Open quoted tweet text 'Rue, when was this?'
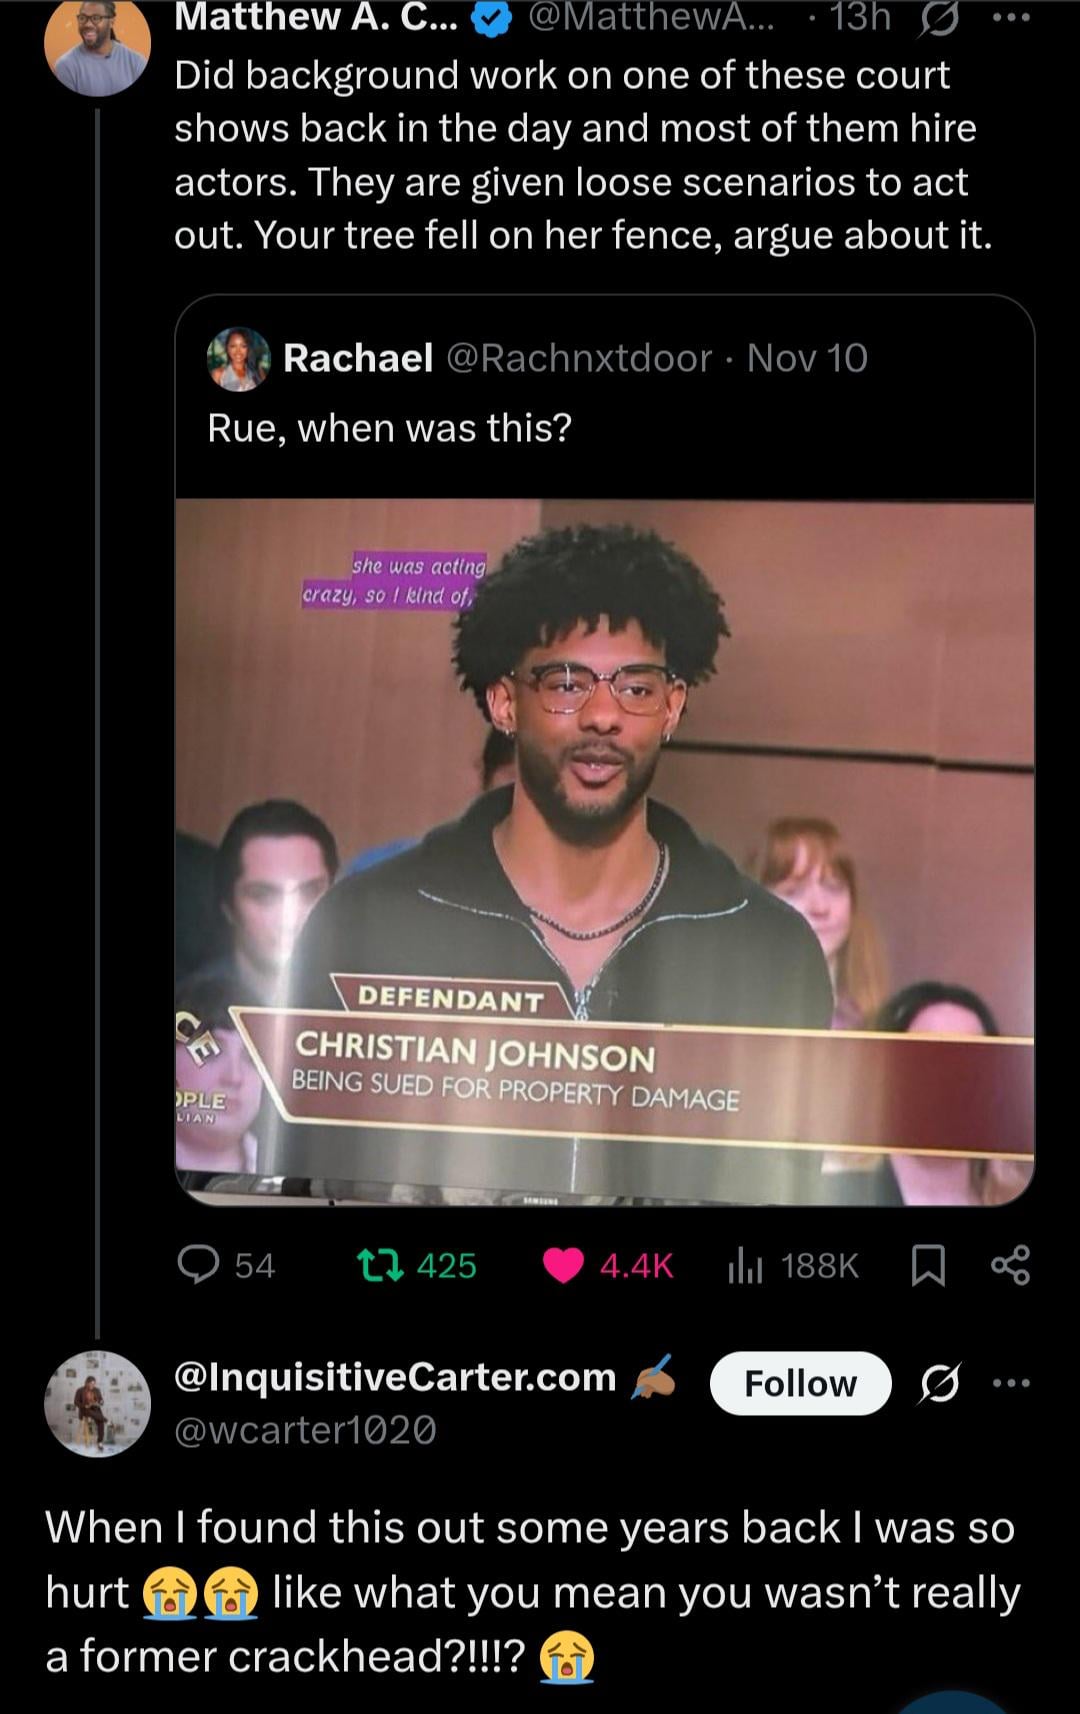Image resolution: width=1080 pixels, height=1714 pixels. (390, 428)
